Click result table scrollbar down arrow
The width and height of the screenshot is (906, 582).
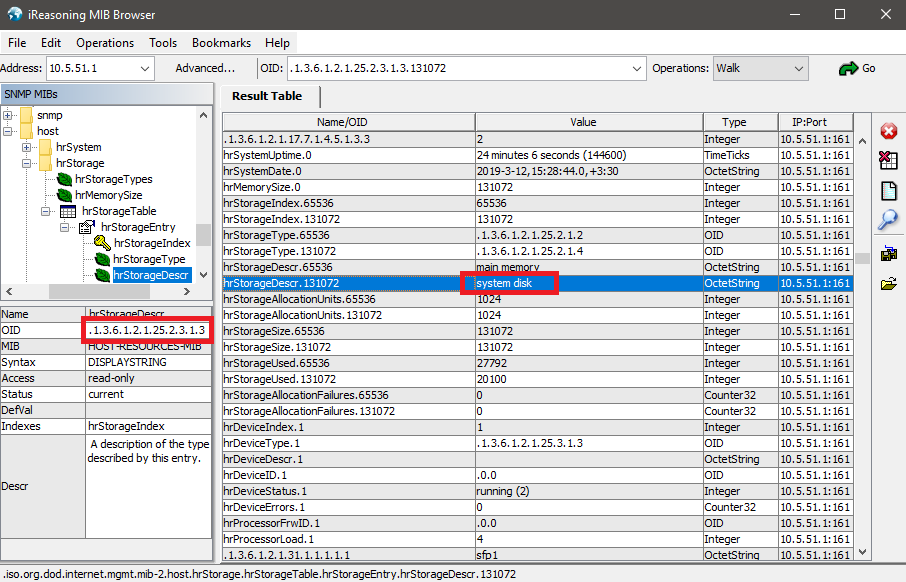pos(863,552)
